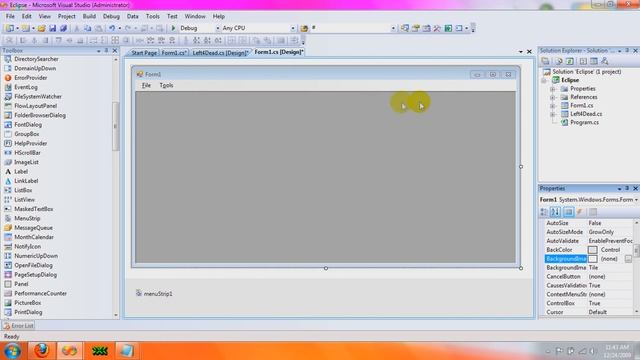Click the find text input field
This screenshot has width=640, height=360.
350,28
